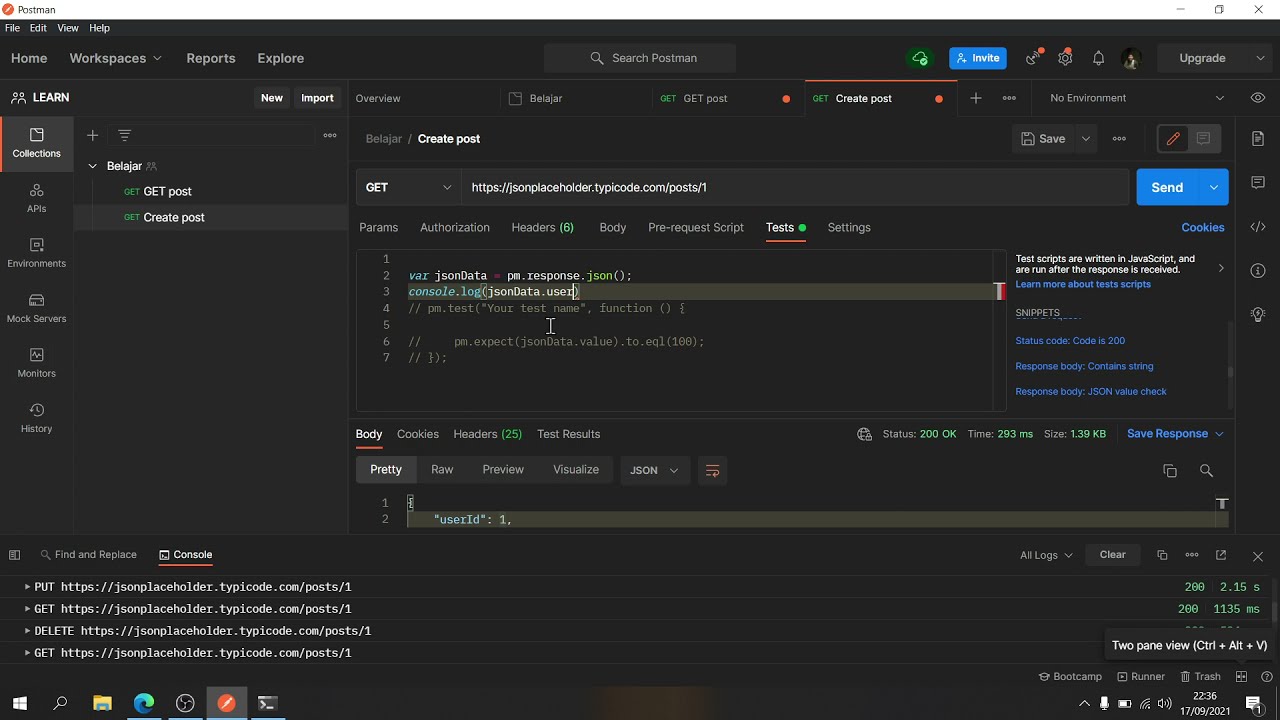The height and width of the screenshot is (720, 1280).
Task: Open console in new window icon
Action: tap(1221, 555)
